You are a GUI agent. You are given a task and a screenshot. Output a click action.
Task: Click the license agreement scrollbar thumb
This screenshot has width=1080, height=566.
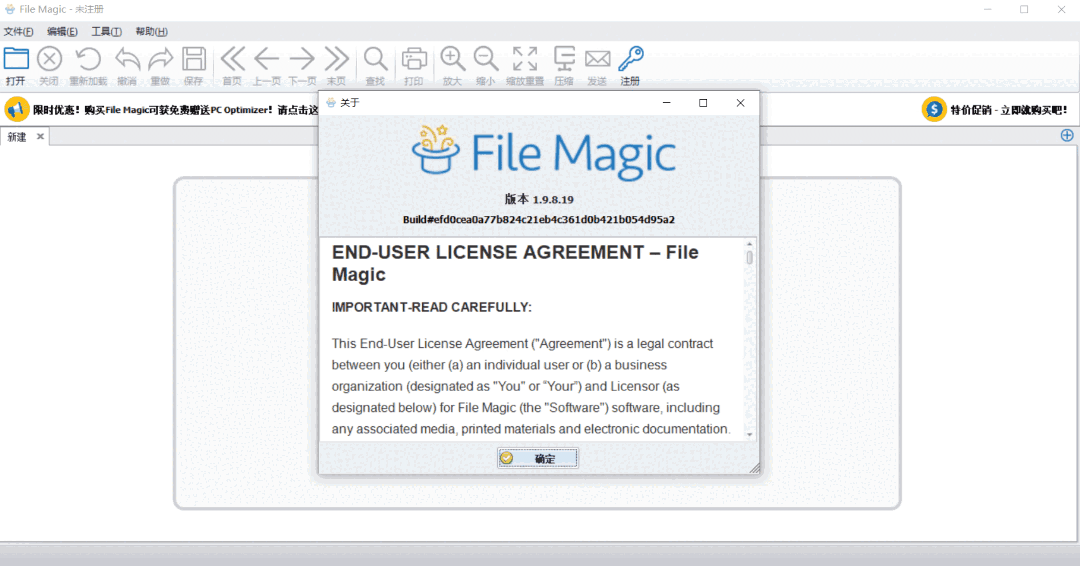coord(749,258)
